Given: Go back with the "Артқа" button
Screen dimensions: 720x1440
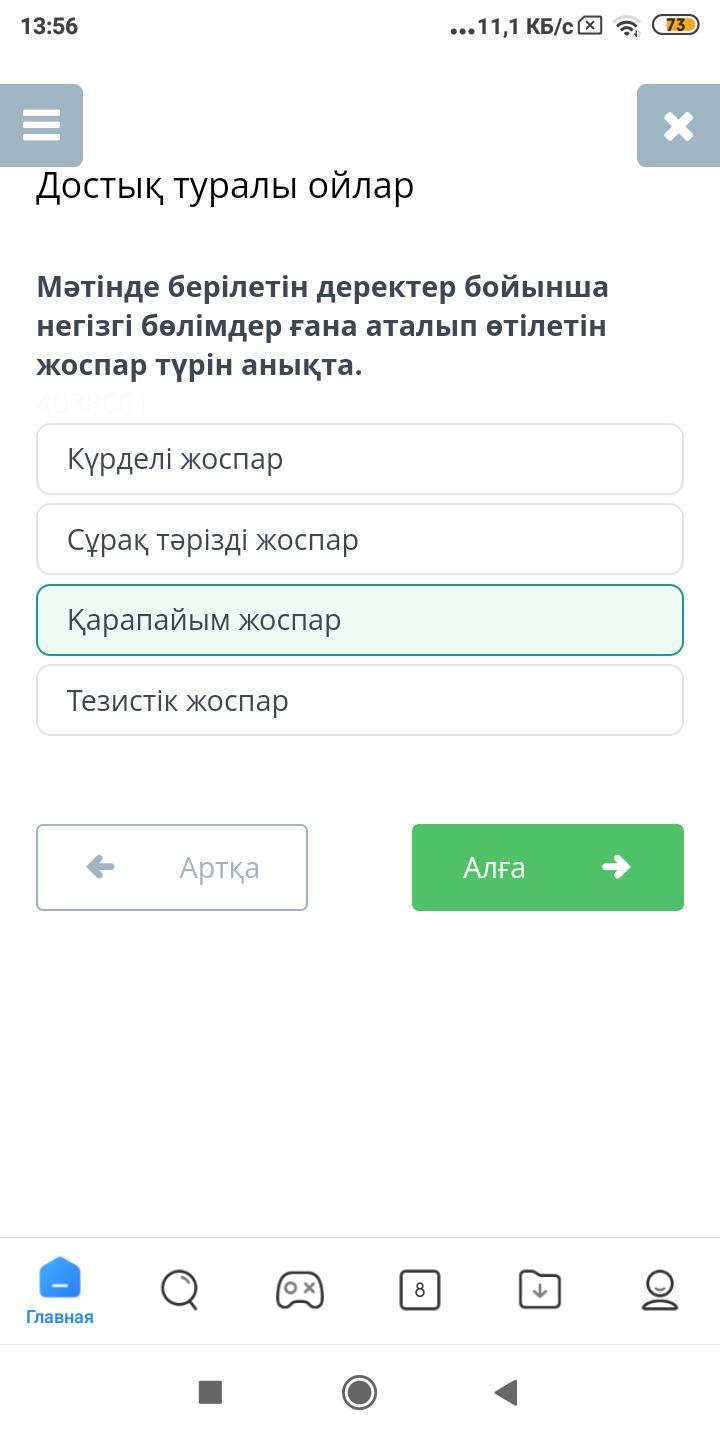Looking at the screenshot, I should 172,867.
